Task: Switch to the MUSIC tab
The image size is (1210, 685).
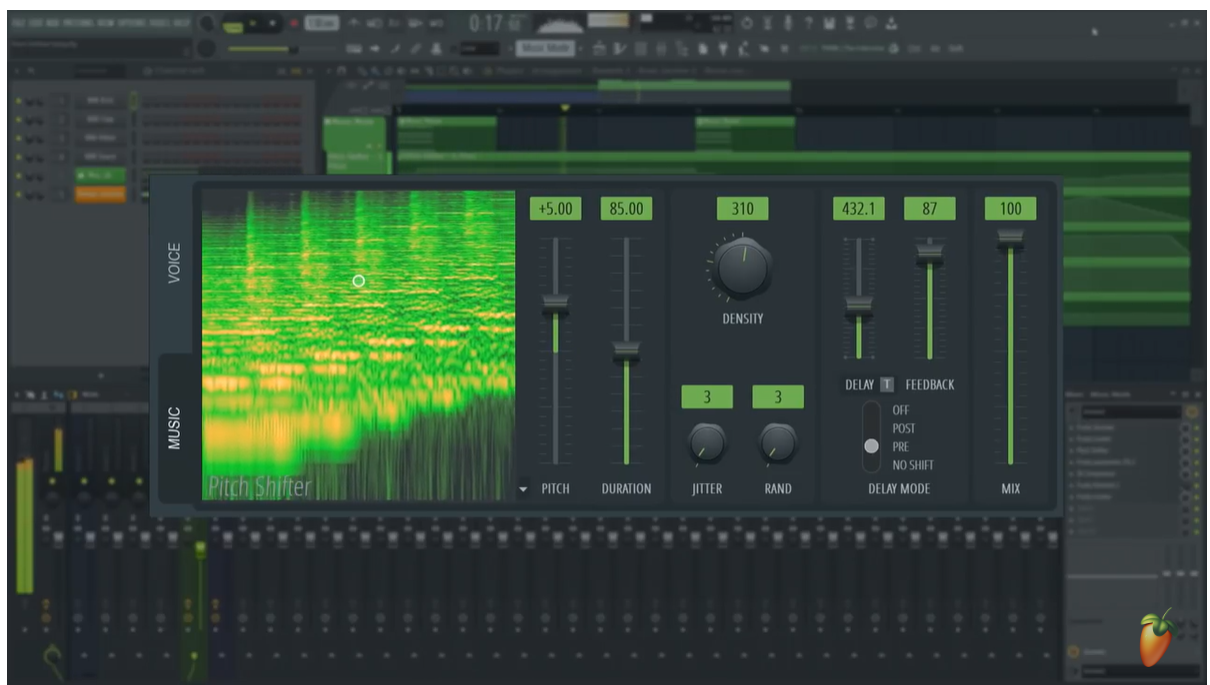Action: pyautogui.click(x=174, y=428)
